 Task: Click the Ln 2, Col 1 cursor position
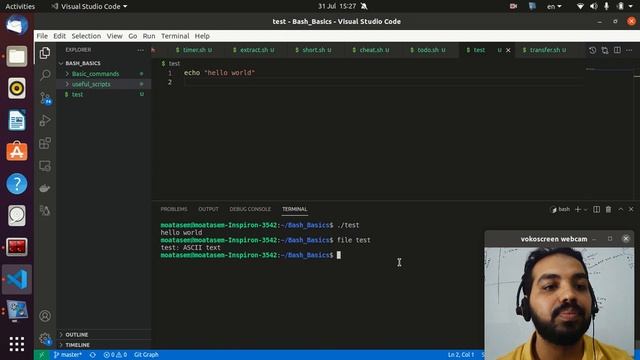[x=461, y=355]
